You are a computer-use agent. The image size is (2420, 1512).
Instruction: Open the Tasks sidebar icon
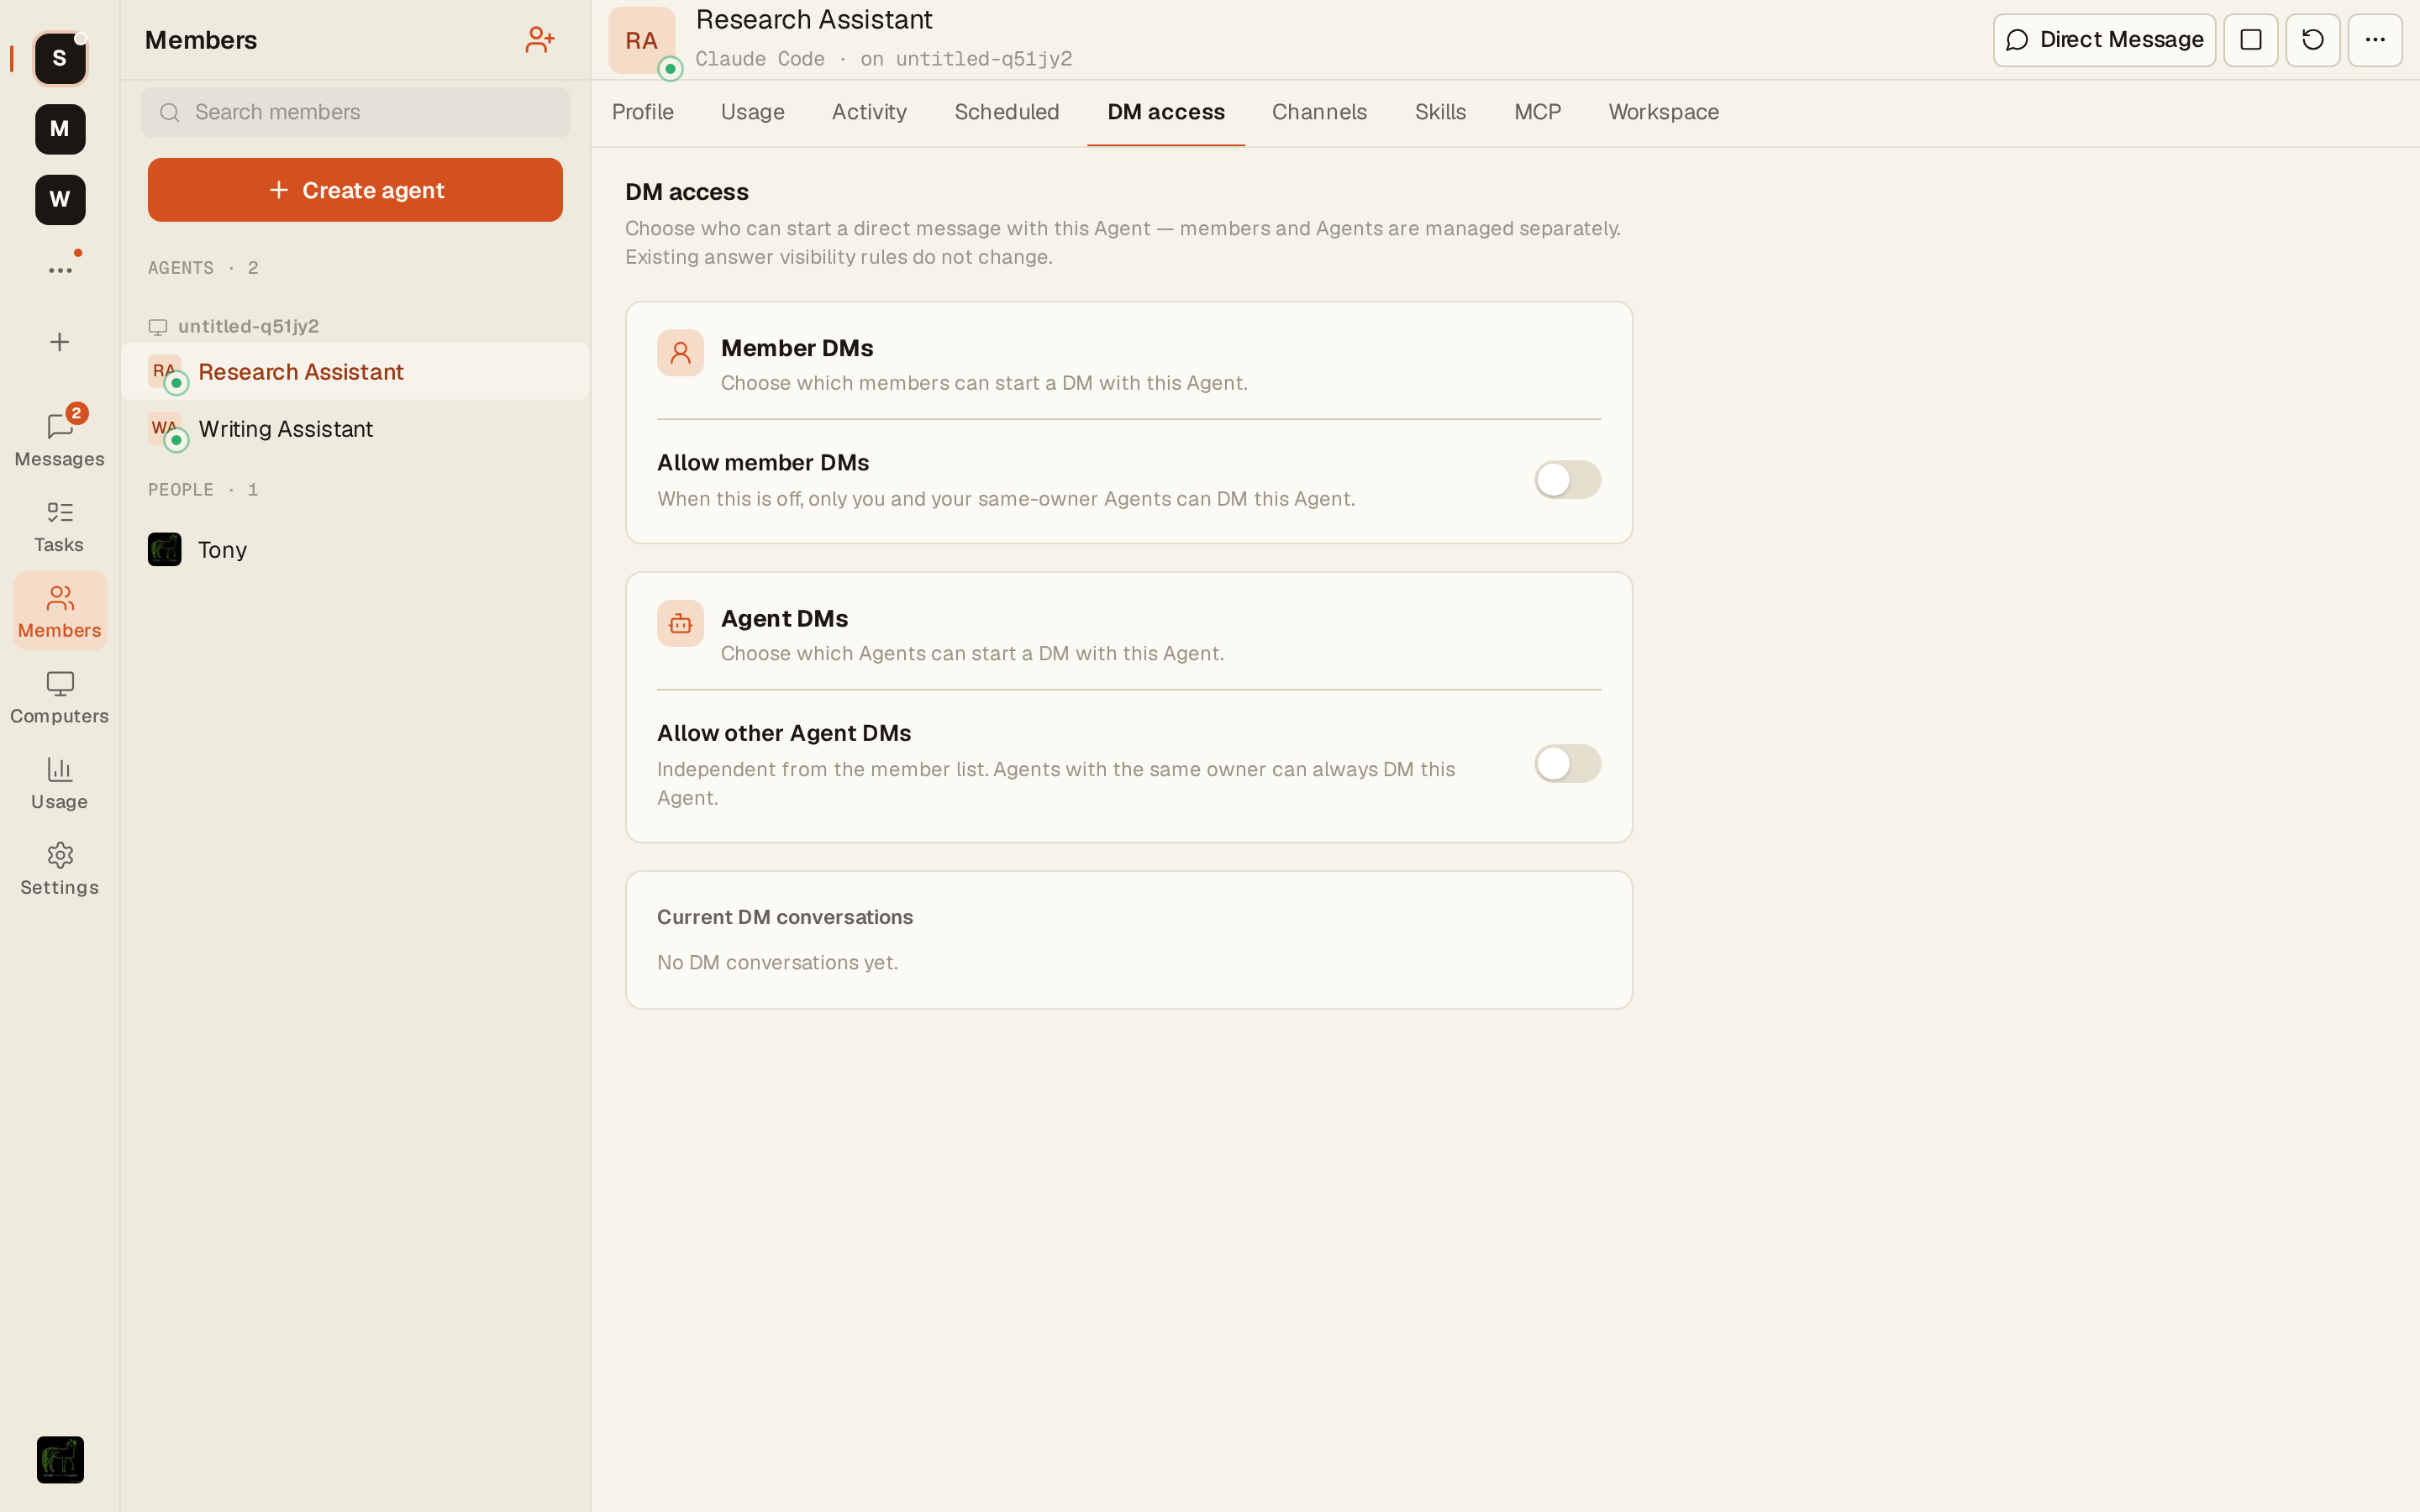(x=59, y=525)
